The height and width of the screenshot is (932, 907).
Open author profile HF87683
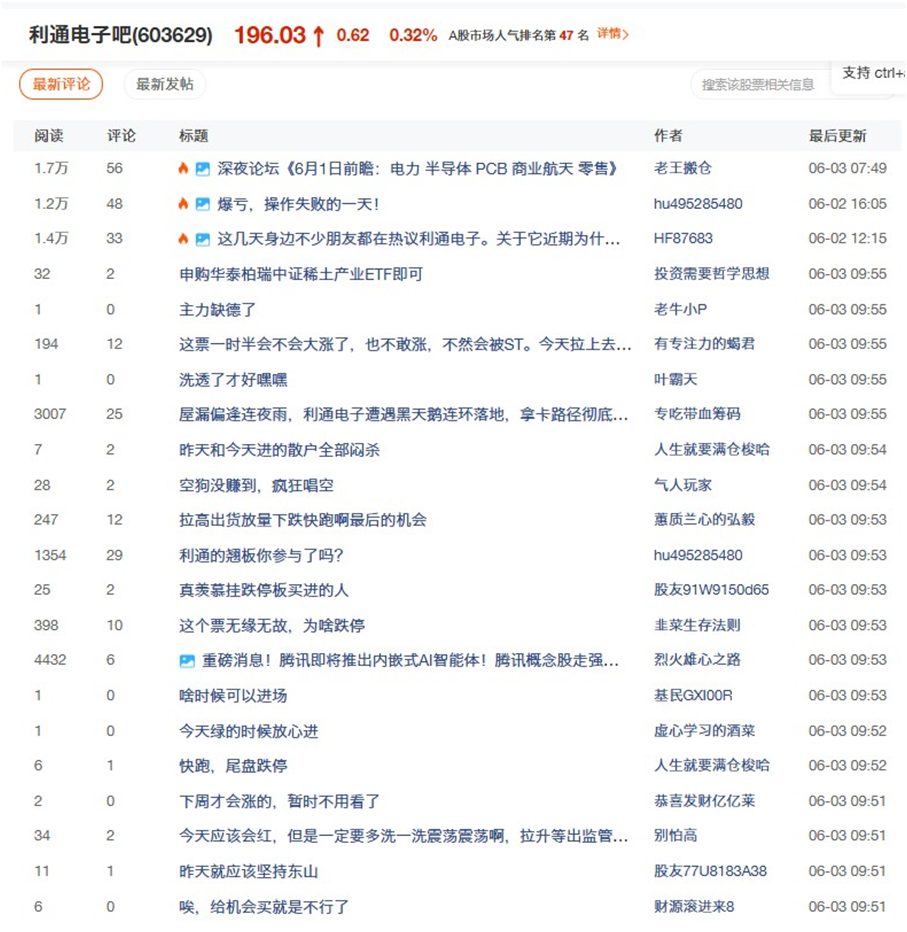683,239
